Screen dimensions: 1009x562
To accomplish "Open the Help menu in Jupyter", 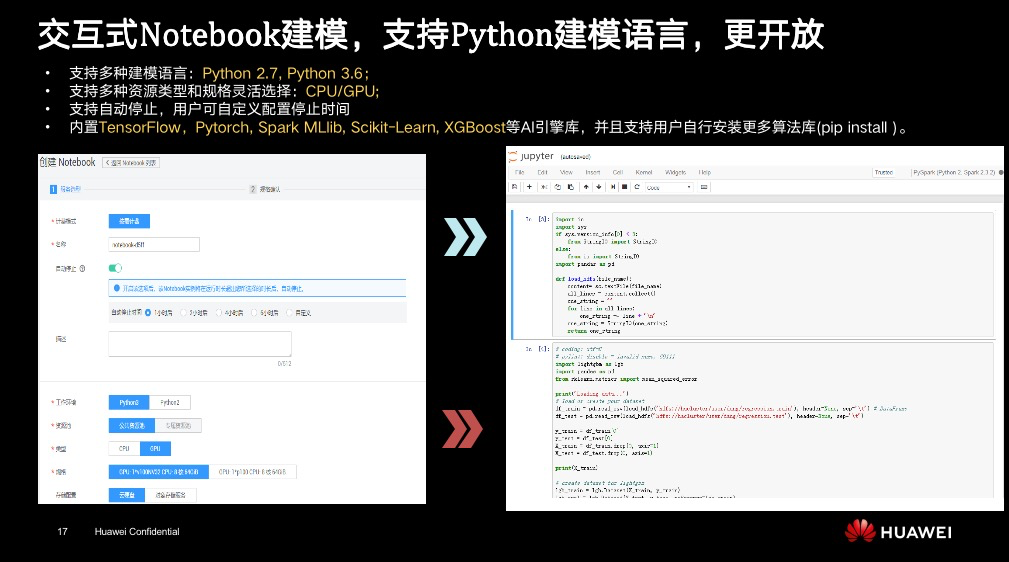I will 705,172.
